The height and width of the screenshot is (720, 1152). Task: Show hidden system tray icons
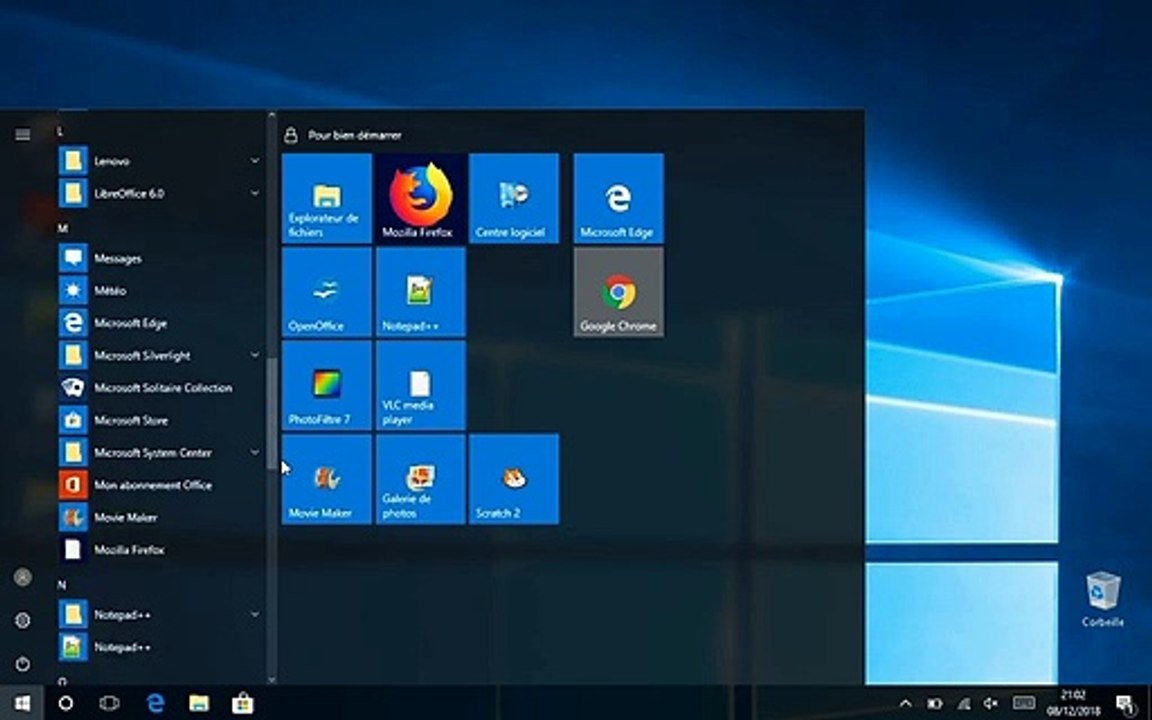point(905,703)
